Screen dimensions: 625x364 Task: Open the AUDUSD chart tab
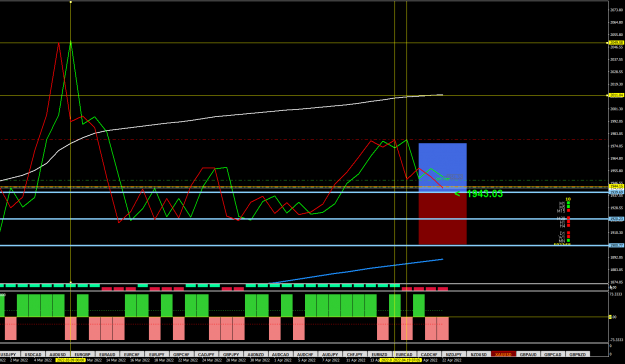57,354
